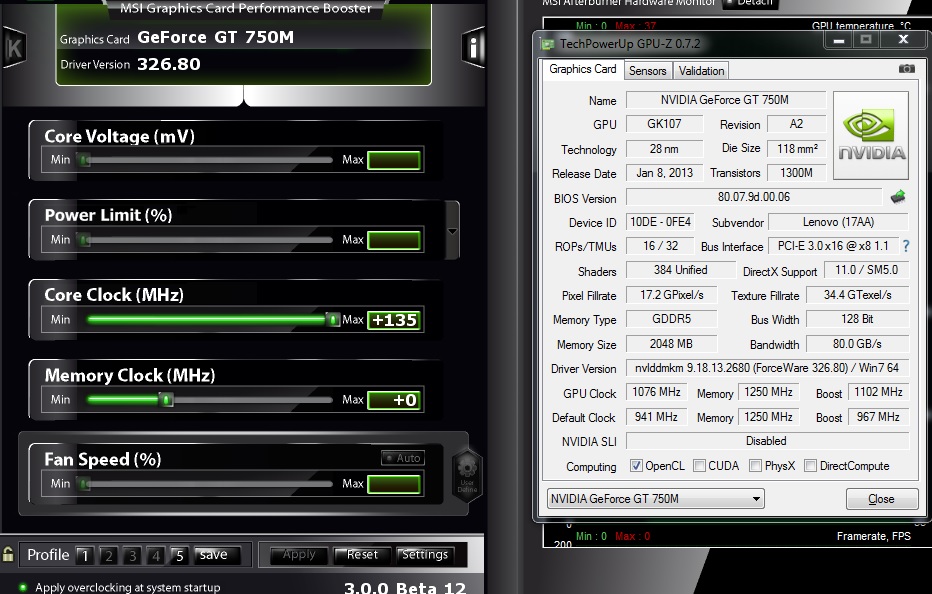Image resolution: width=932 pixels, height=594 pixels.
Task: Click the BIOS save chip icon
Action: pyautogui.click(x=898, y=197)
